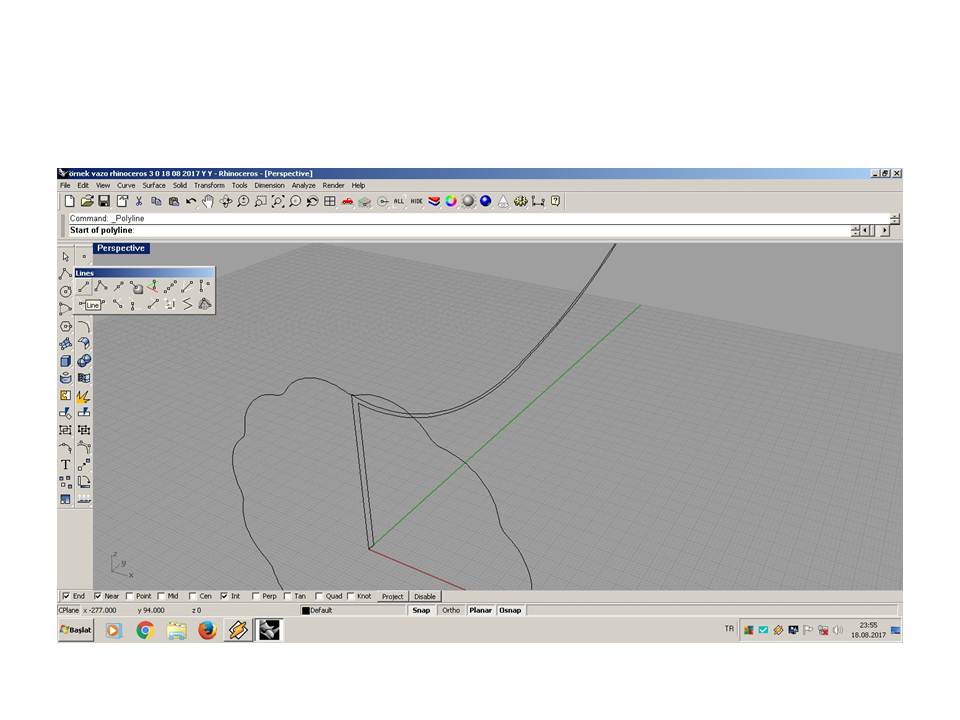Click the four-viewport layout icon
960x720 pixels.
(x=329, y=201)
